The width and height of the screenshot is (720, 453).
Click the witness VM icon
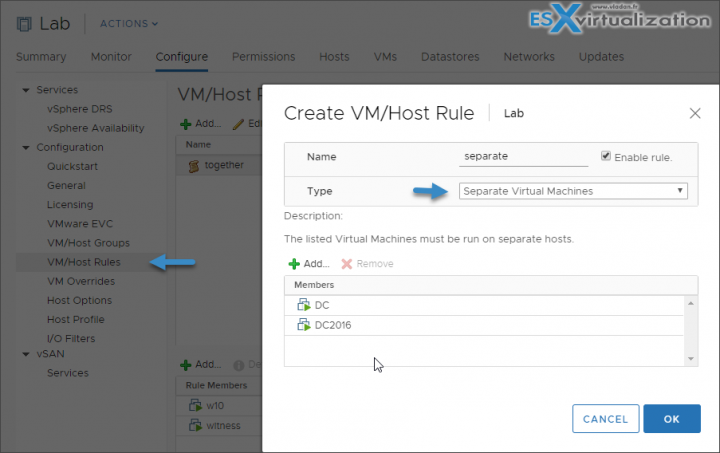click(x=194, y=425)
